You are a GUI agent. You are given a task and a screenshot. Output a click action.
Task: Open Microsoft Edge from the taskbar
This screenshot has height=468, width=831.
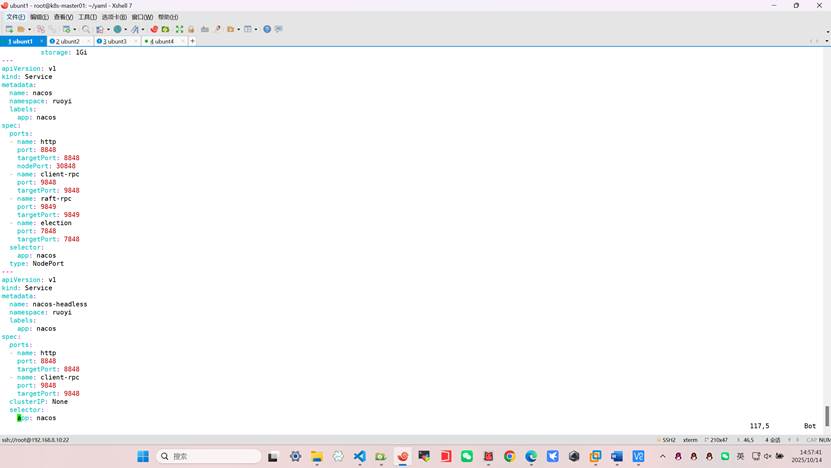(531, 456)
